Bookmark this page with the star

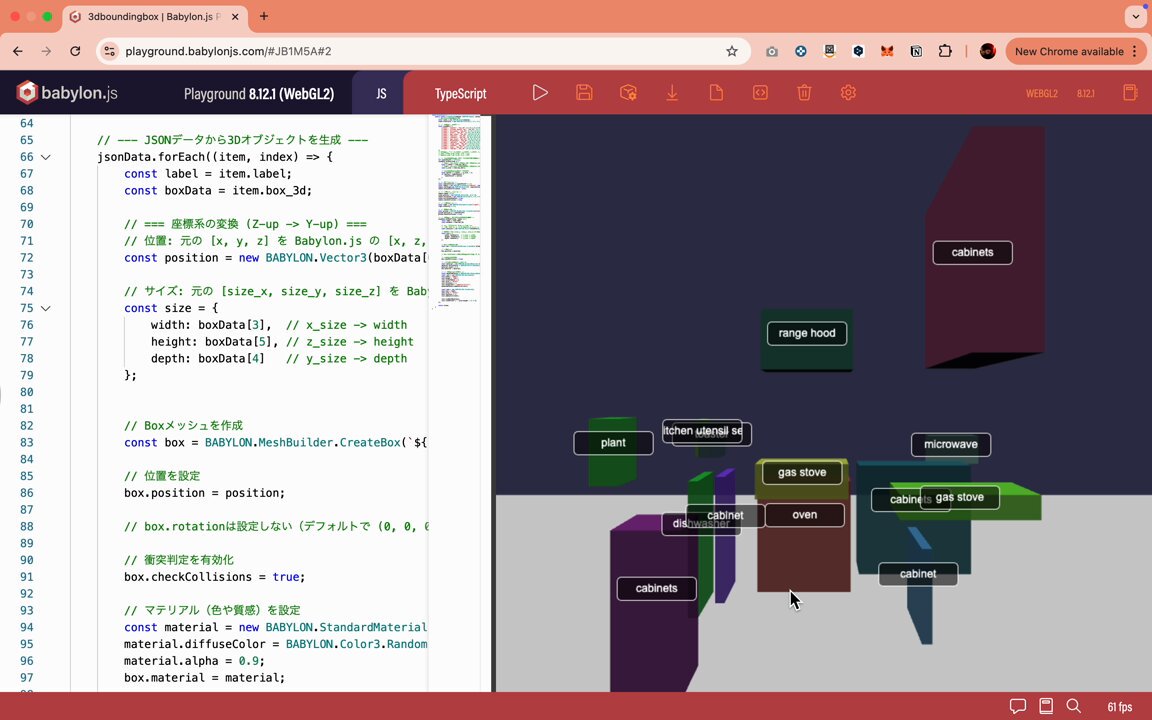[732, 51]
